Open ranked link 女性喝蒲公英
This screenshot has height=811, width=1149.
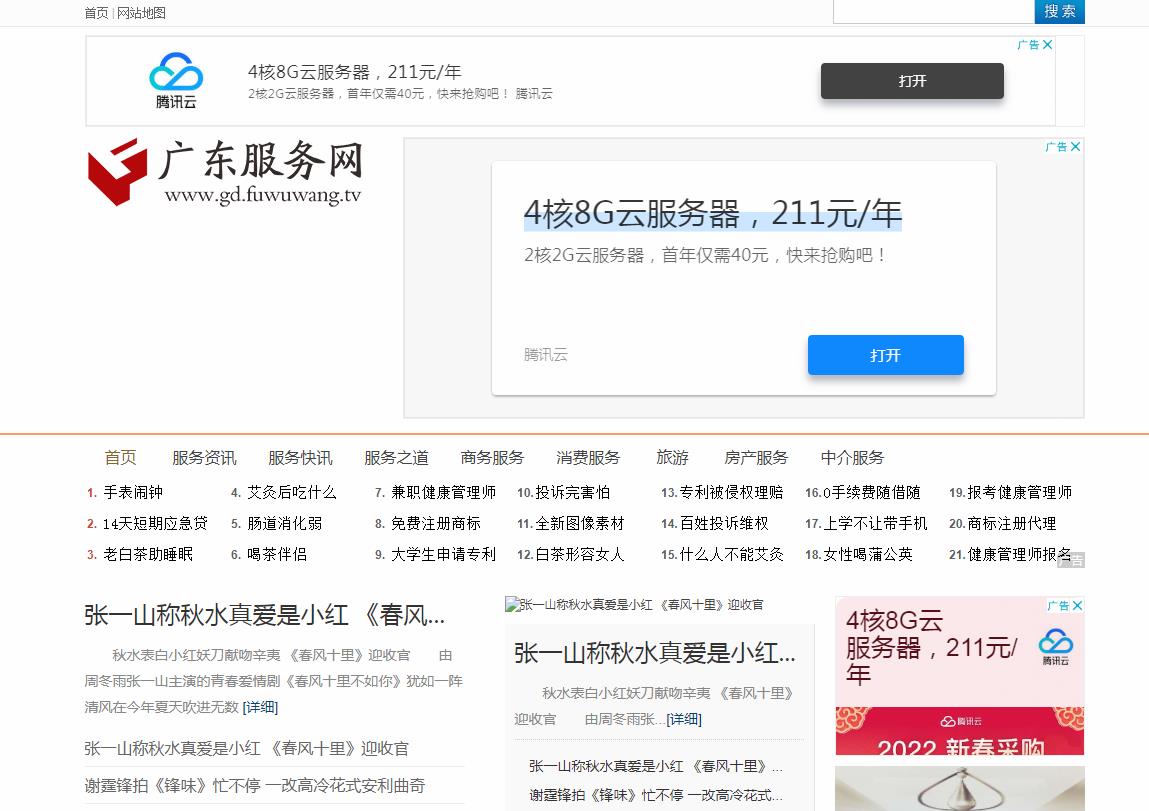click(868, 554)
